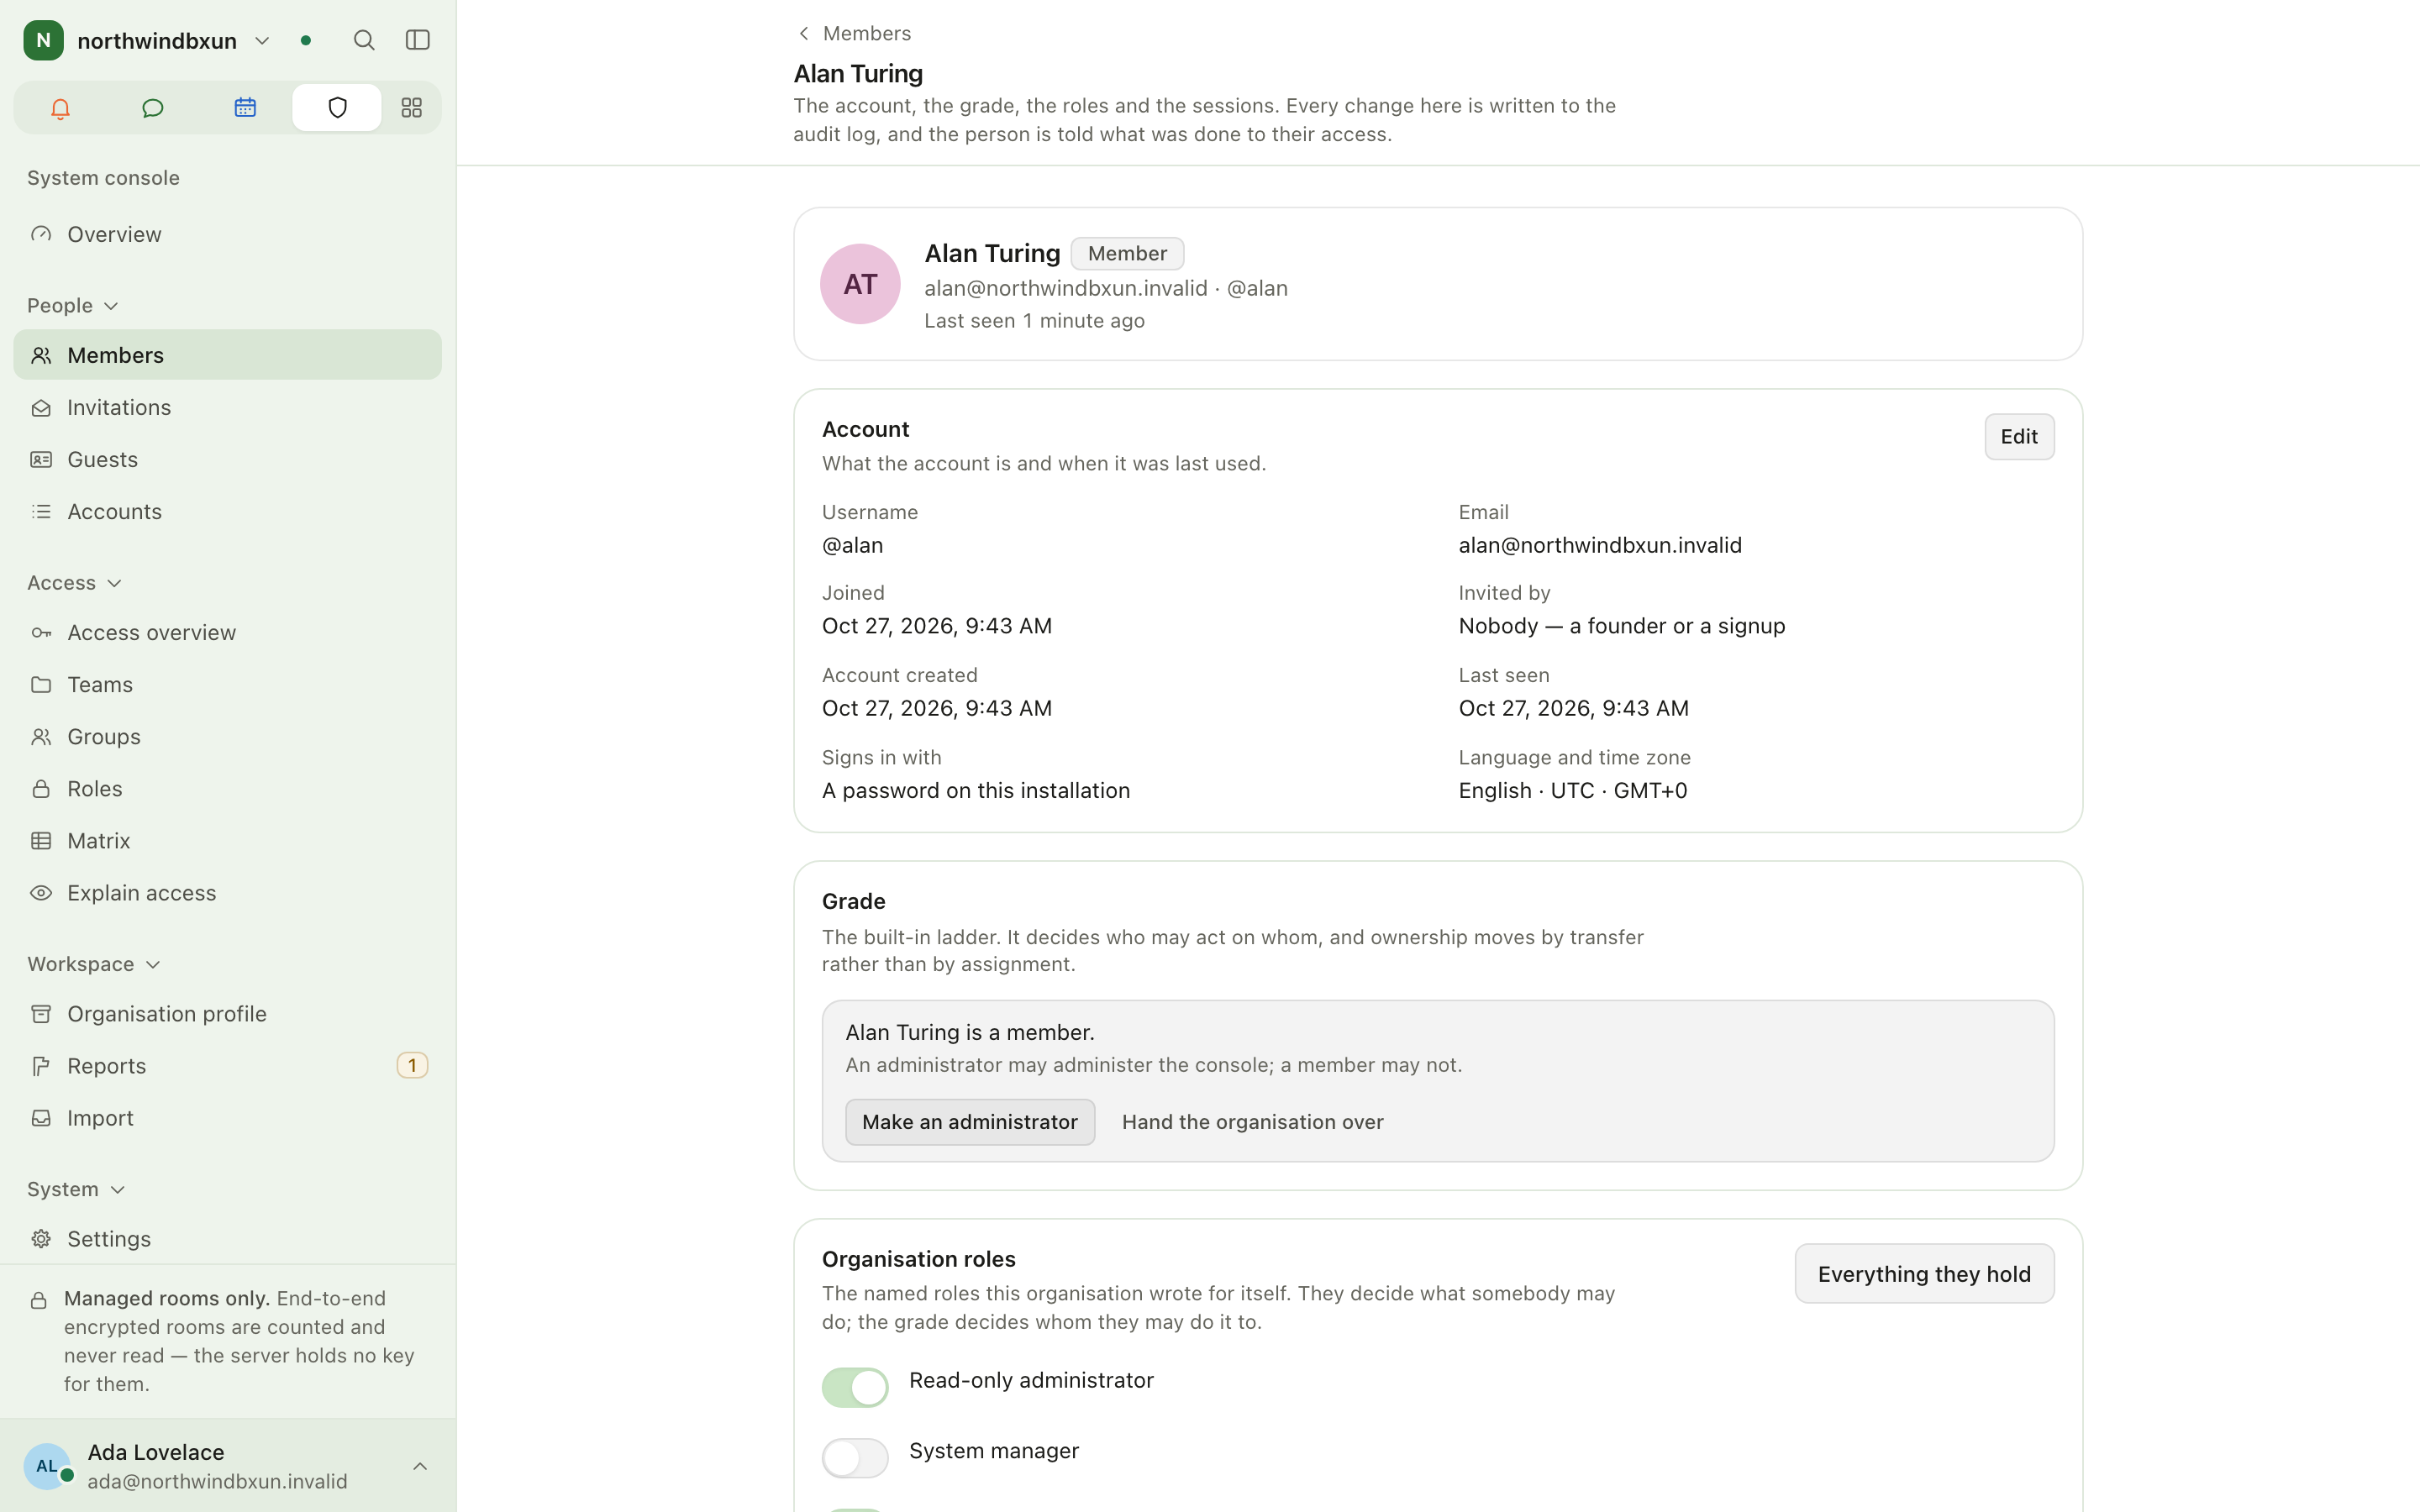Click Hand the organisation over

pos(1252,1122)
